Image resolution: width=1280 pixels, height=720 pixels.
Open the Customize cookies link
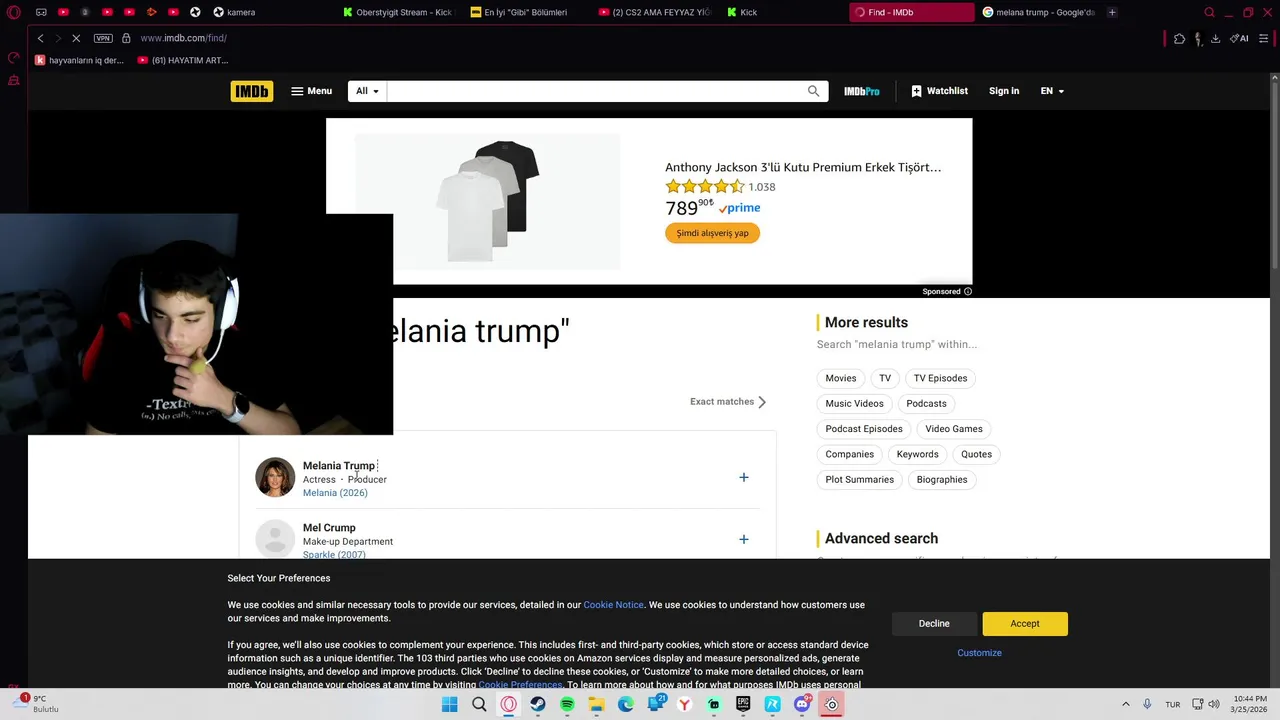pos(979,653)
